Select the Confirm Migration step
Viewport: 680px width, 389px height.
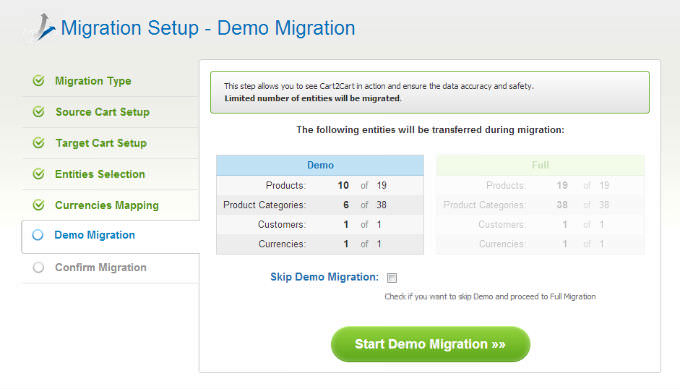(x=101, y=267)
